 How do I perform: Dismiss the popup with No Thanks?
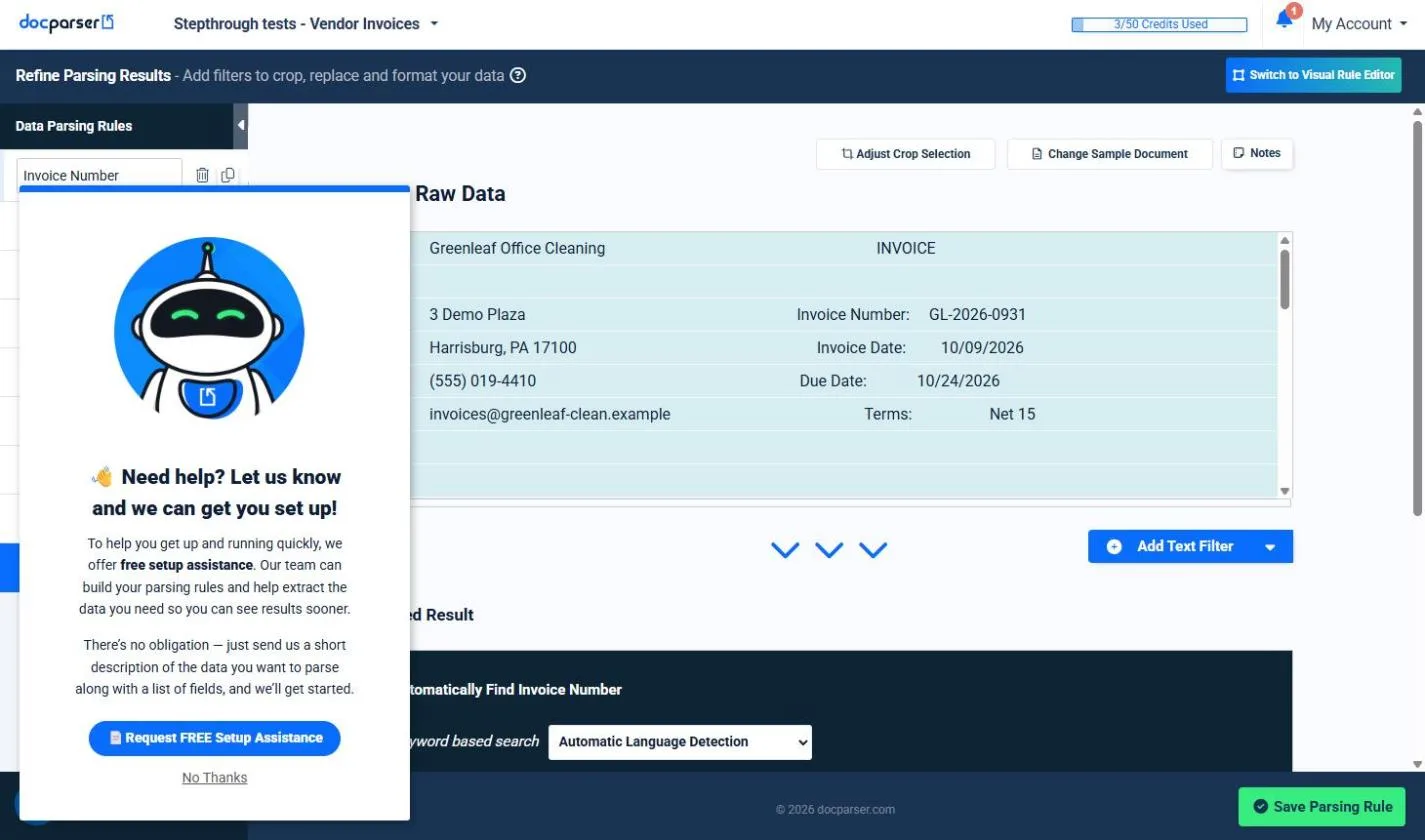coord(215,778)
